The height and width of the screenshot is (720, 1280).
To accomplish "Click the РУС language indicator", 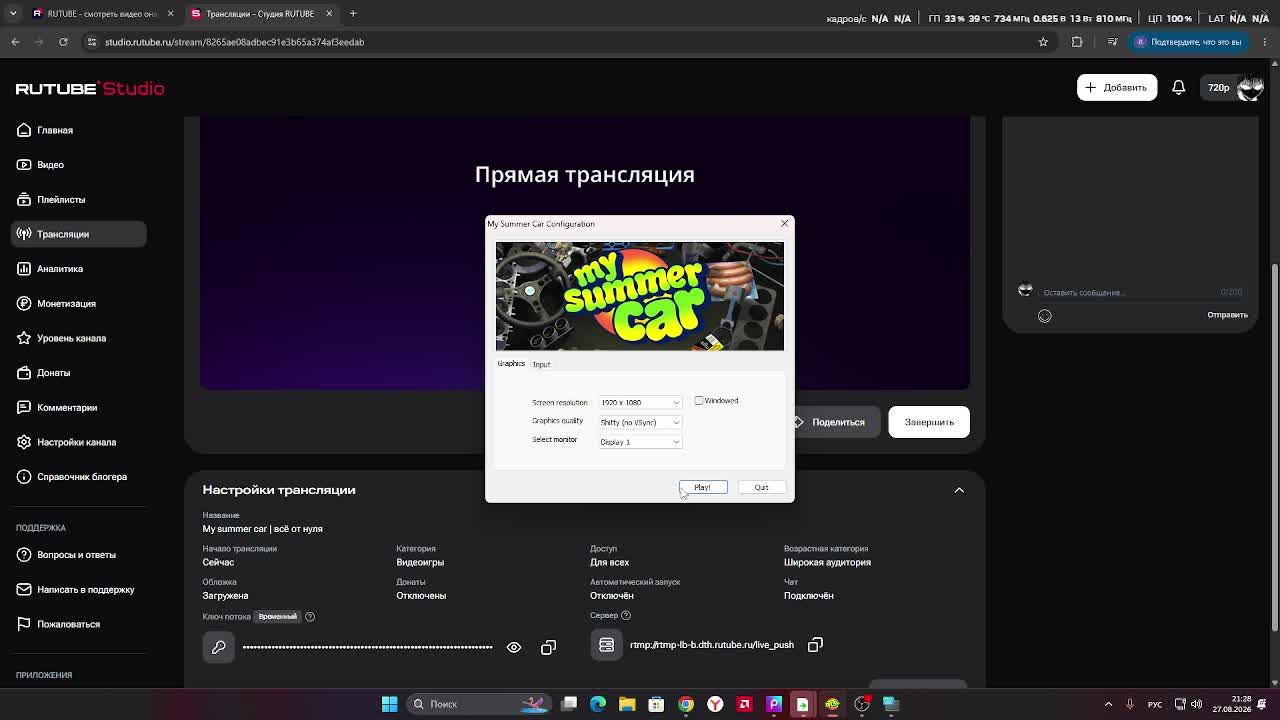I will pyautogui.click(x=1155, y=704).
